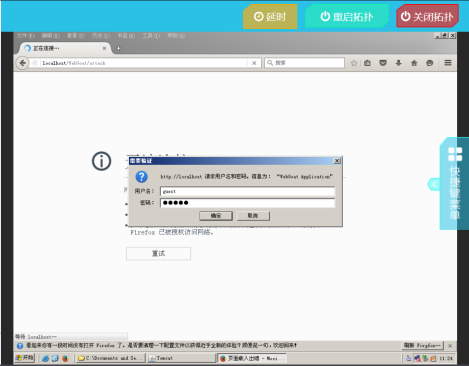Image resolution: width=469 pixels, height=366 pixels.
Task: Minimize the Firefox window
Action: [437, 36]
